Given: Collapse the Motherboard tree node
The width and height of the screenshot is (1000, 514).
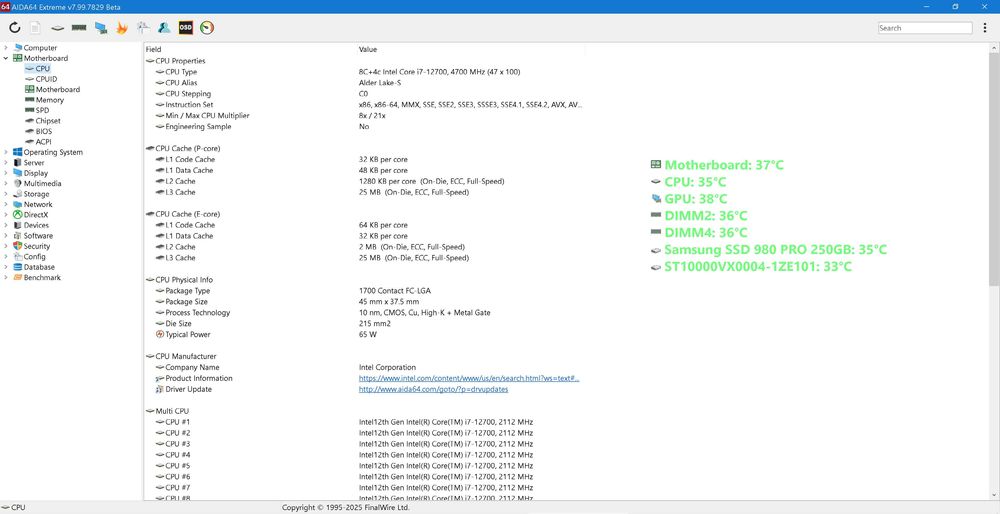Looking at the screenshot, I should [6, 58].
